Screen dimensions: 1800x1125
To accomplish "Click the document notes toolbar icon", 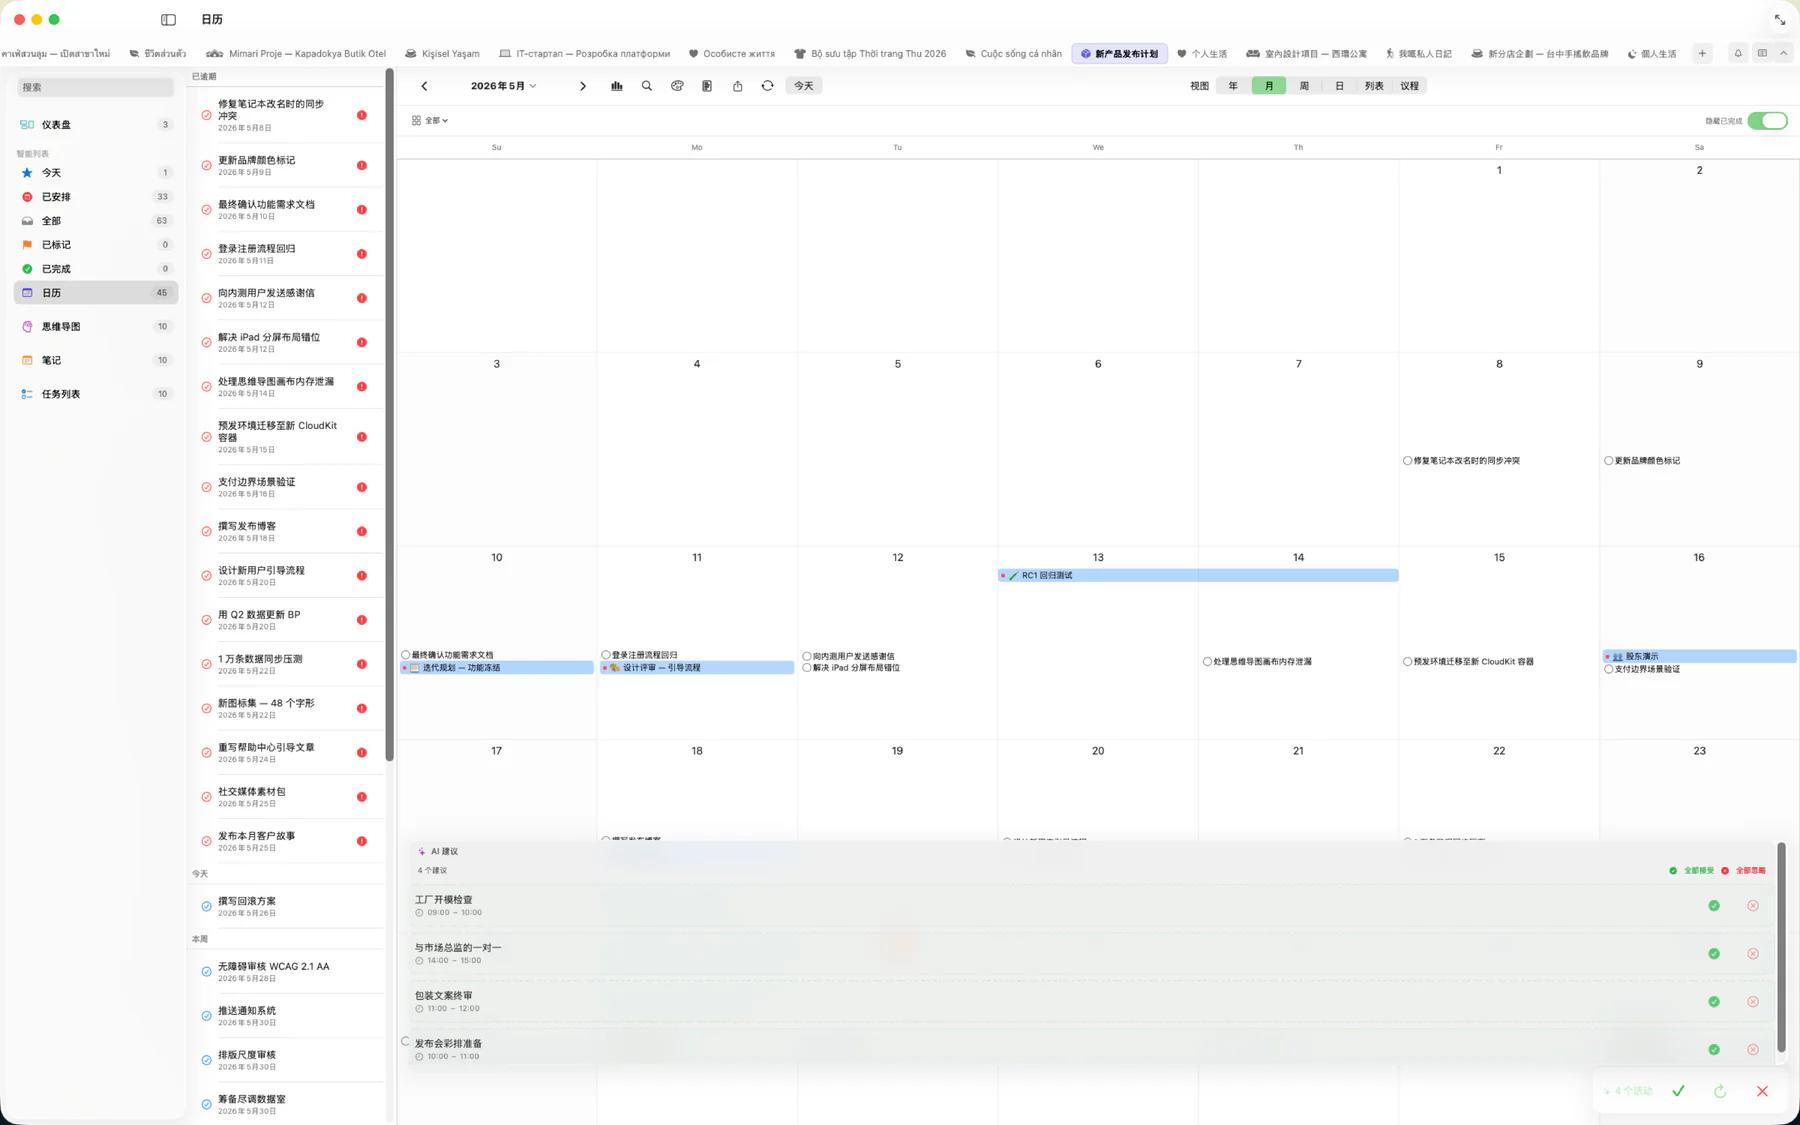I will click(x=707, y=86).
